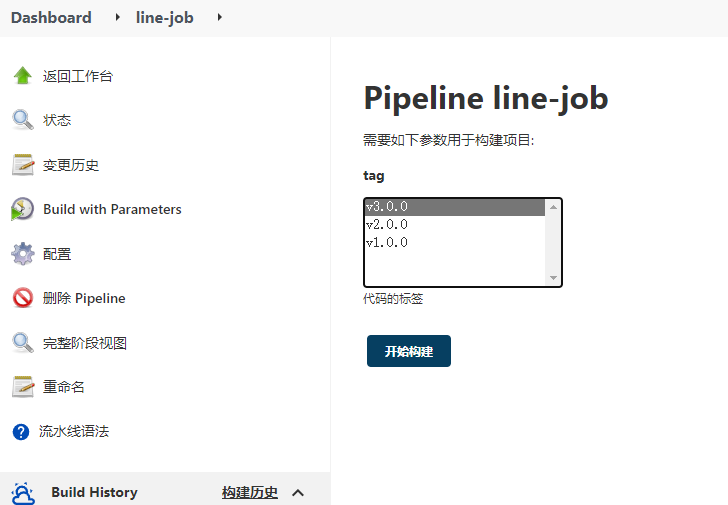Viewport: 728px width, 505px height.
Task: Open the Build with Parameters menu item
Action: tap(112, 209)
